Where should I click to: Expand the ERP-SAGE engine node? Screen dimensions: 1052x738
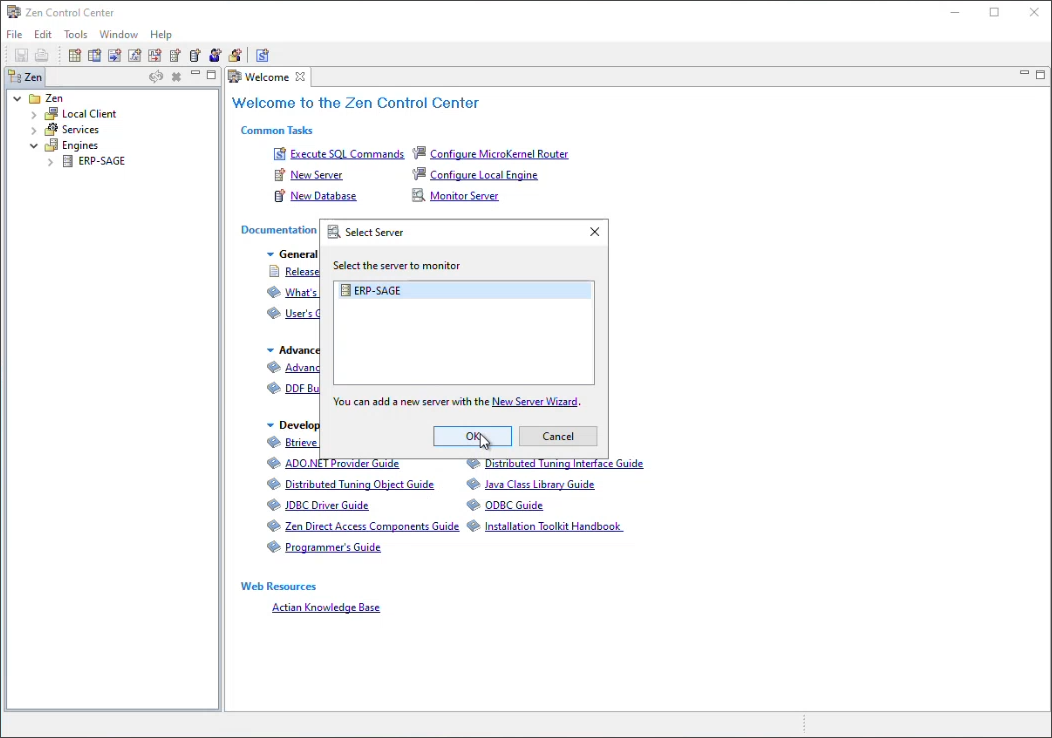pyautogui.click(x=50, y=162)
